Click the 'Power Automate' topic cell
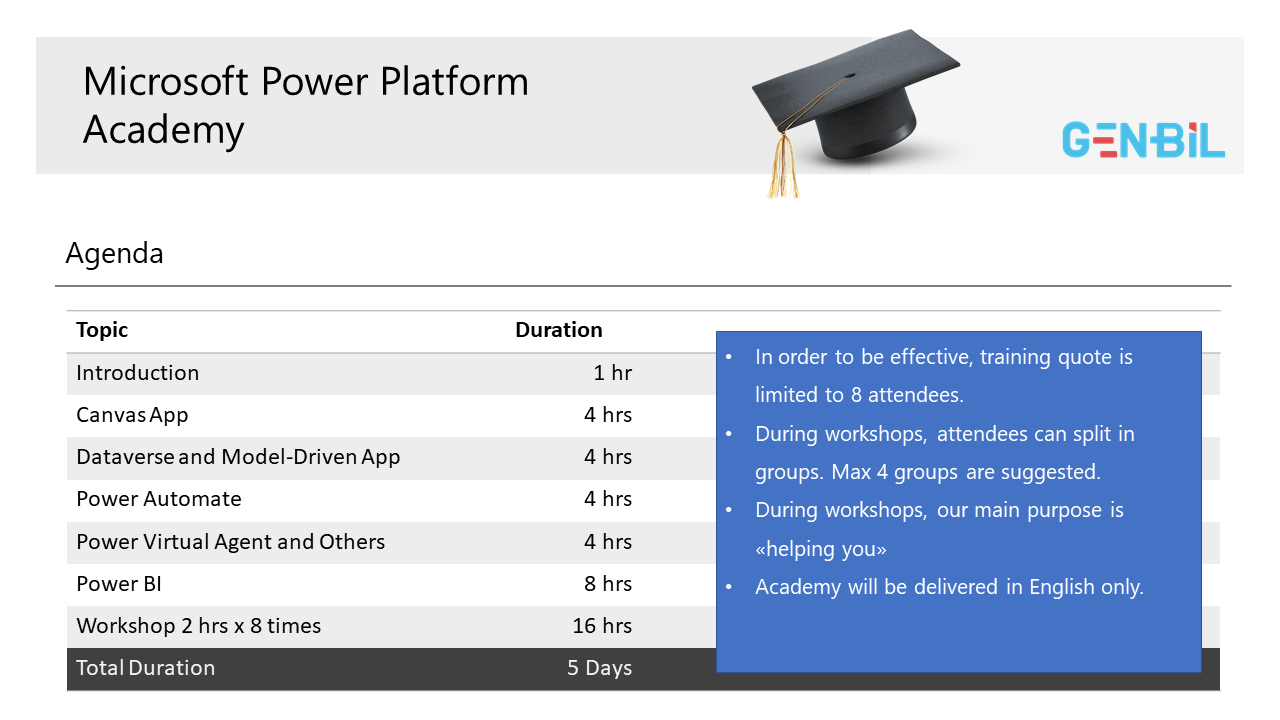This screenshot has width=1280, height=720. [159, 499]
